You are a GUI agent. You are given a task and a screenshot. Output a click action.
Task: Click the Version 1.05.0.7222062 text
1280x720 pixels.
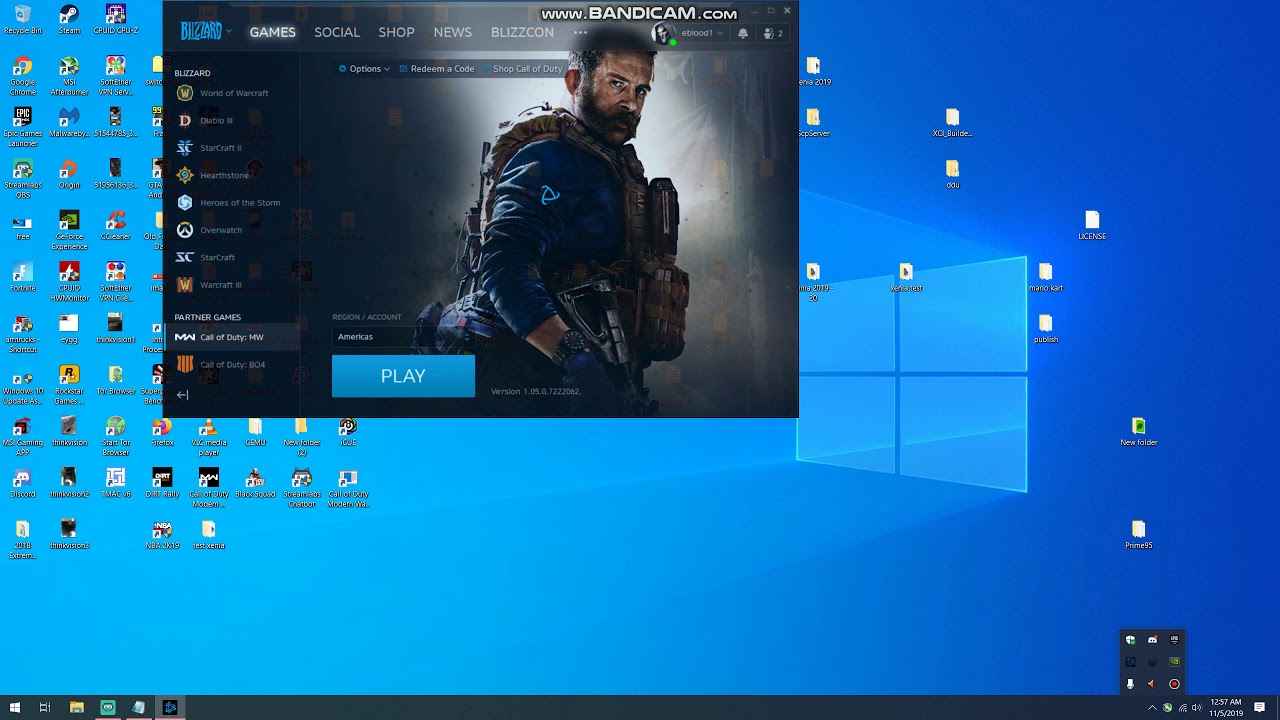[x=536, y=391]
